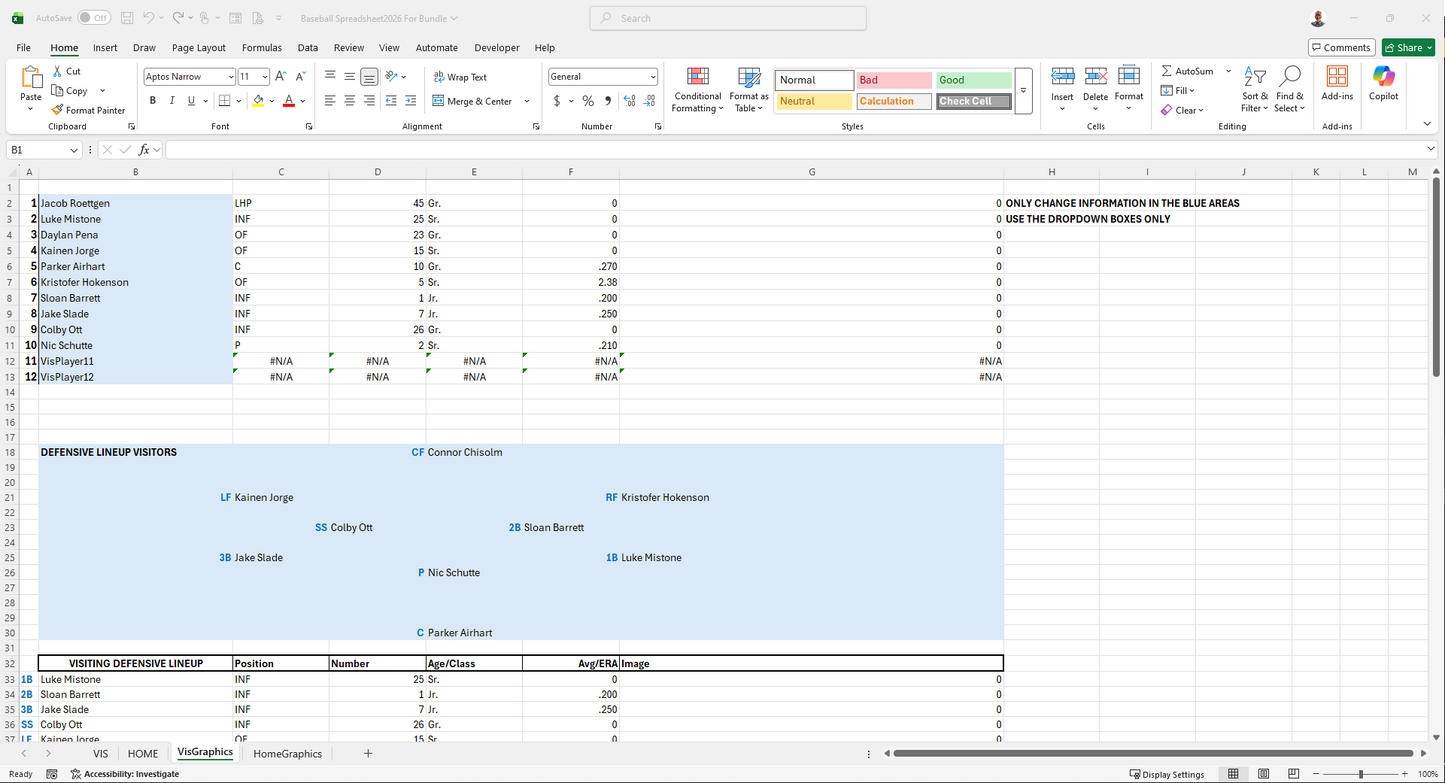Image resolution: width=1445 pixels, height=783 pixels.
Task: Open the number format dropdown
Action: (x=653, y=77)
